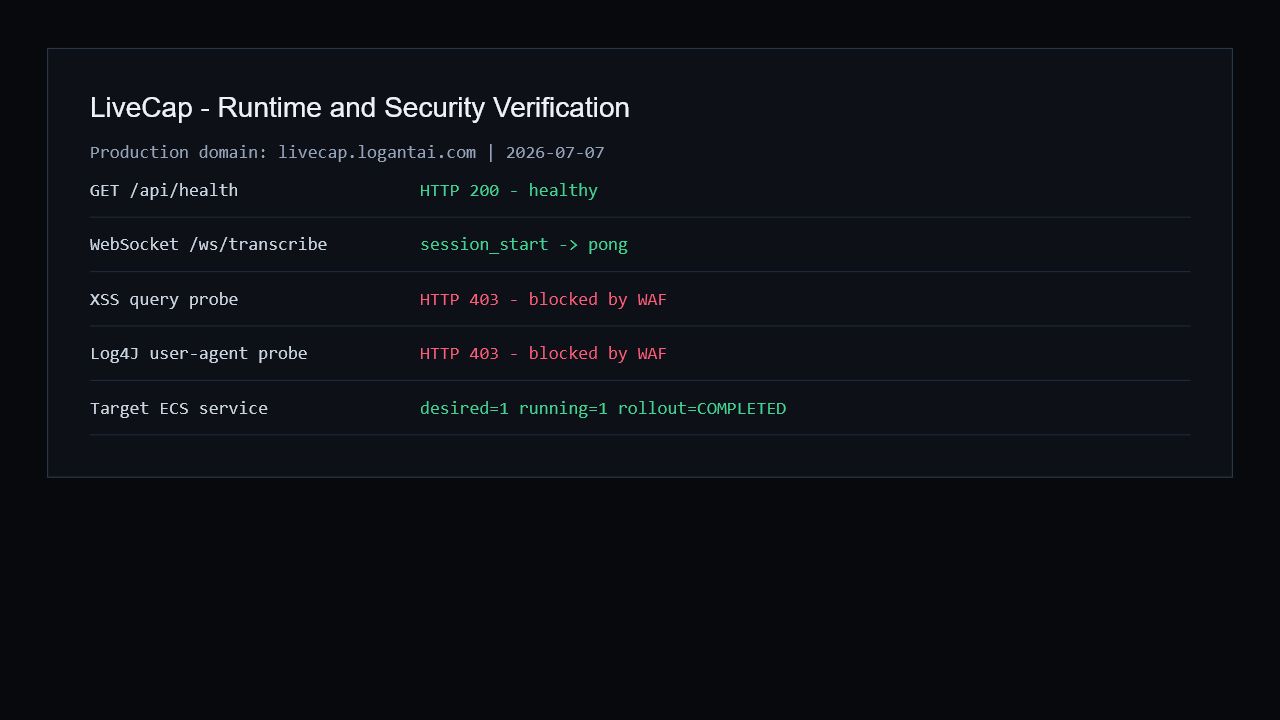This screenshot has height=720, width=1280.
Task: Click the Target ECS service label
Action: [179, 408]
